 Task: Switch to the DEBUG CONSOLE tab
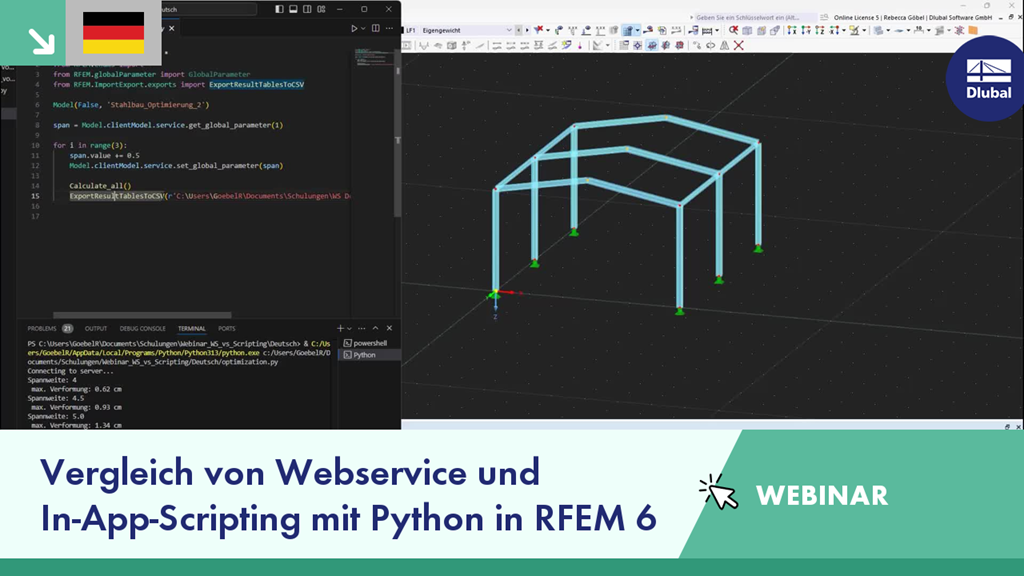coord(142,328)
